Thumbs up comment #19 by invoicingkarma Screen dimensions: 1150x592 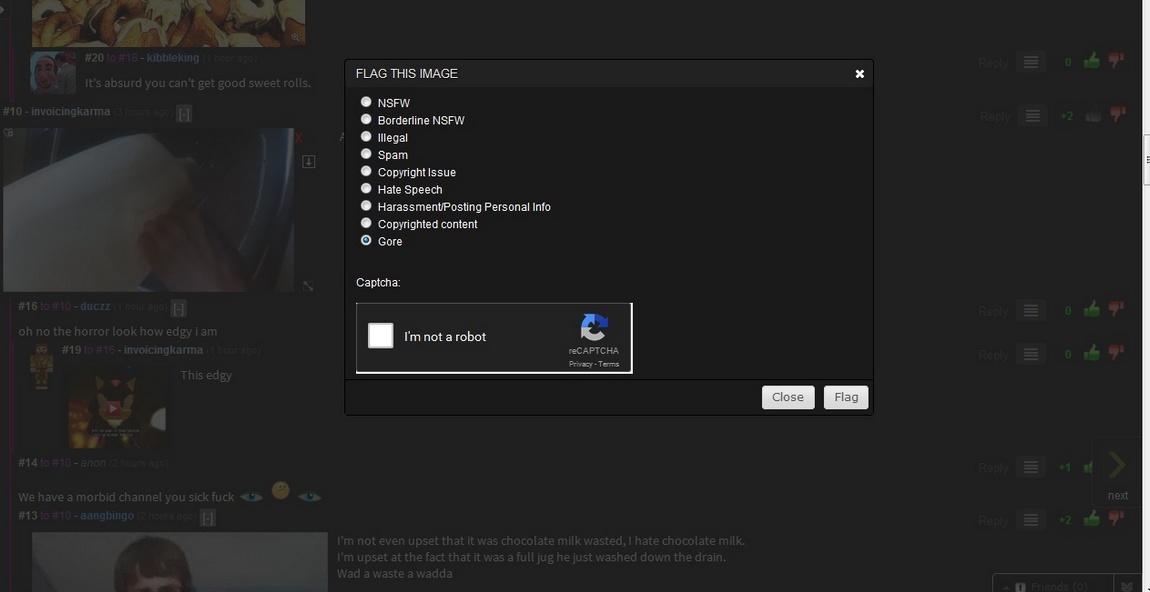pyautogui.click(x=1091, y=353)
